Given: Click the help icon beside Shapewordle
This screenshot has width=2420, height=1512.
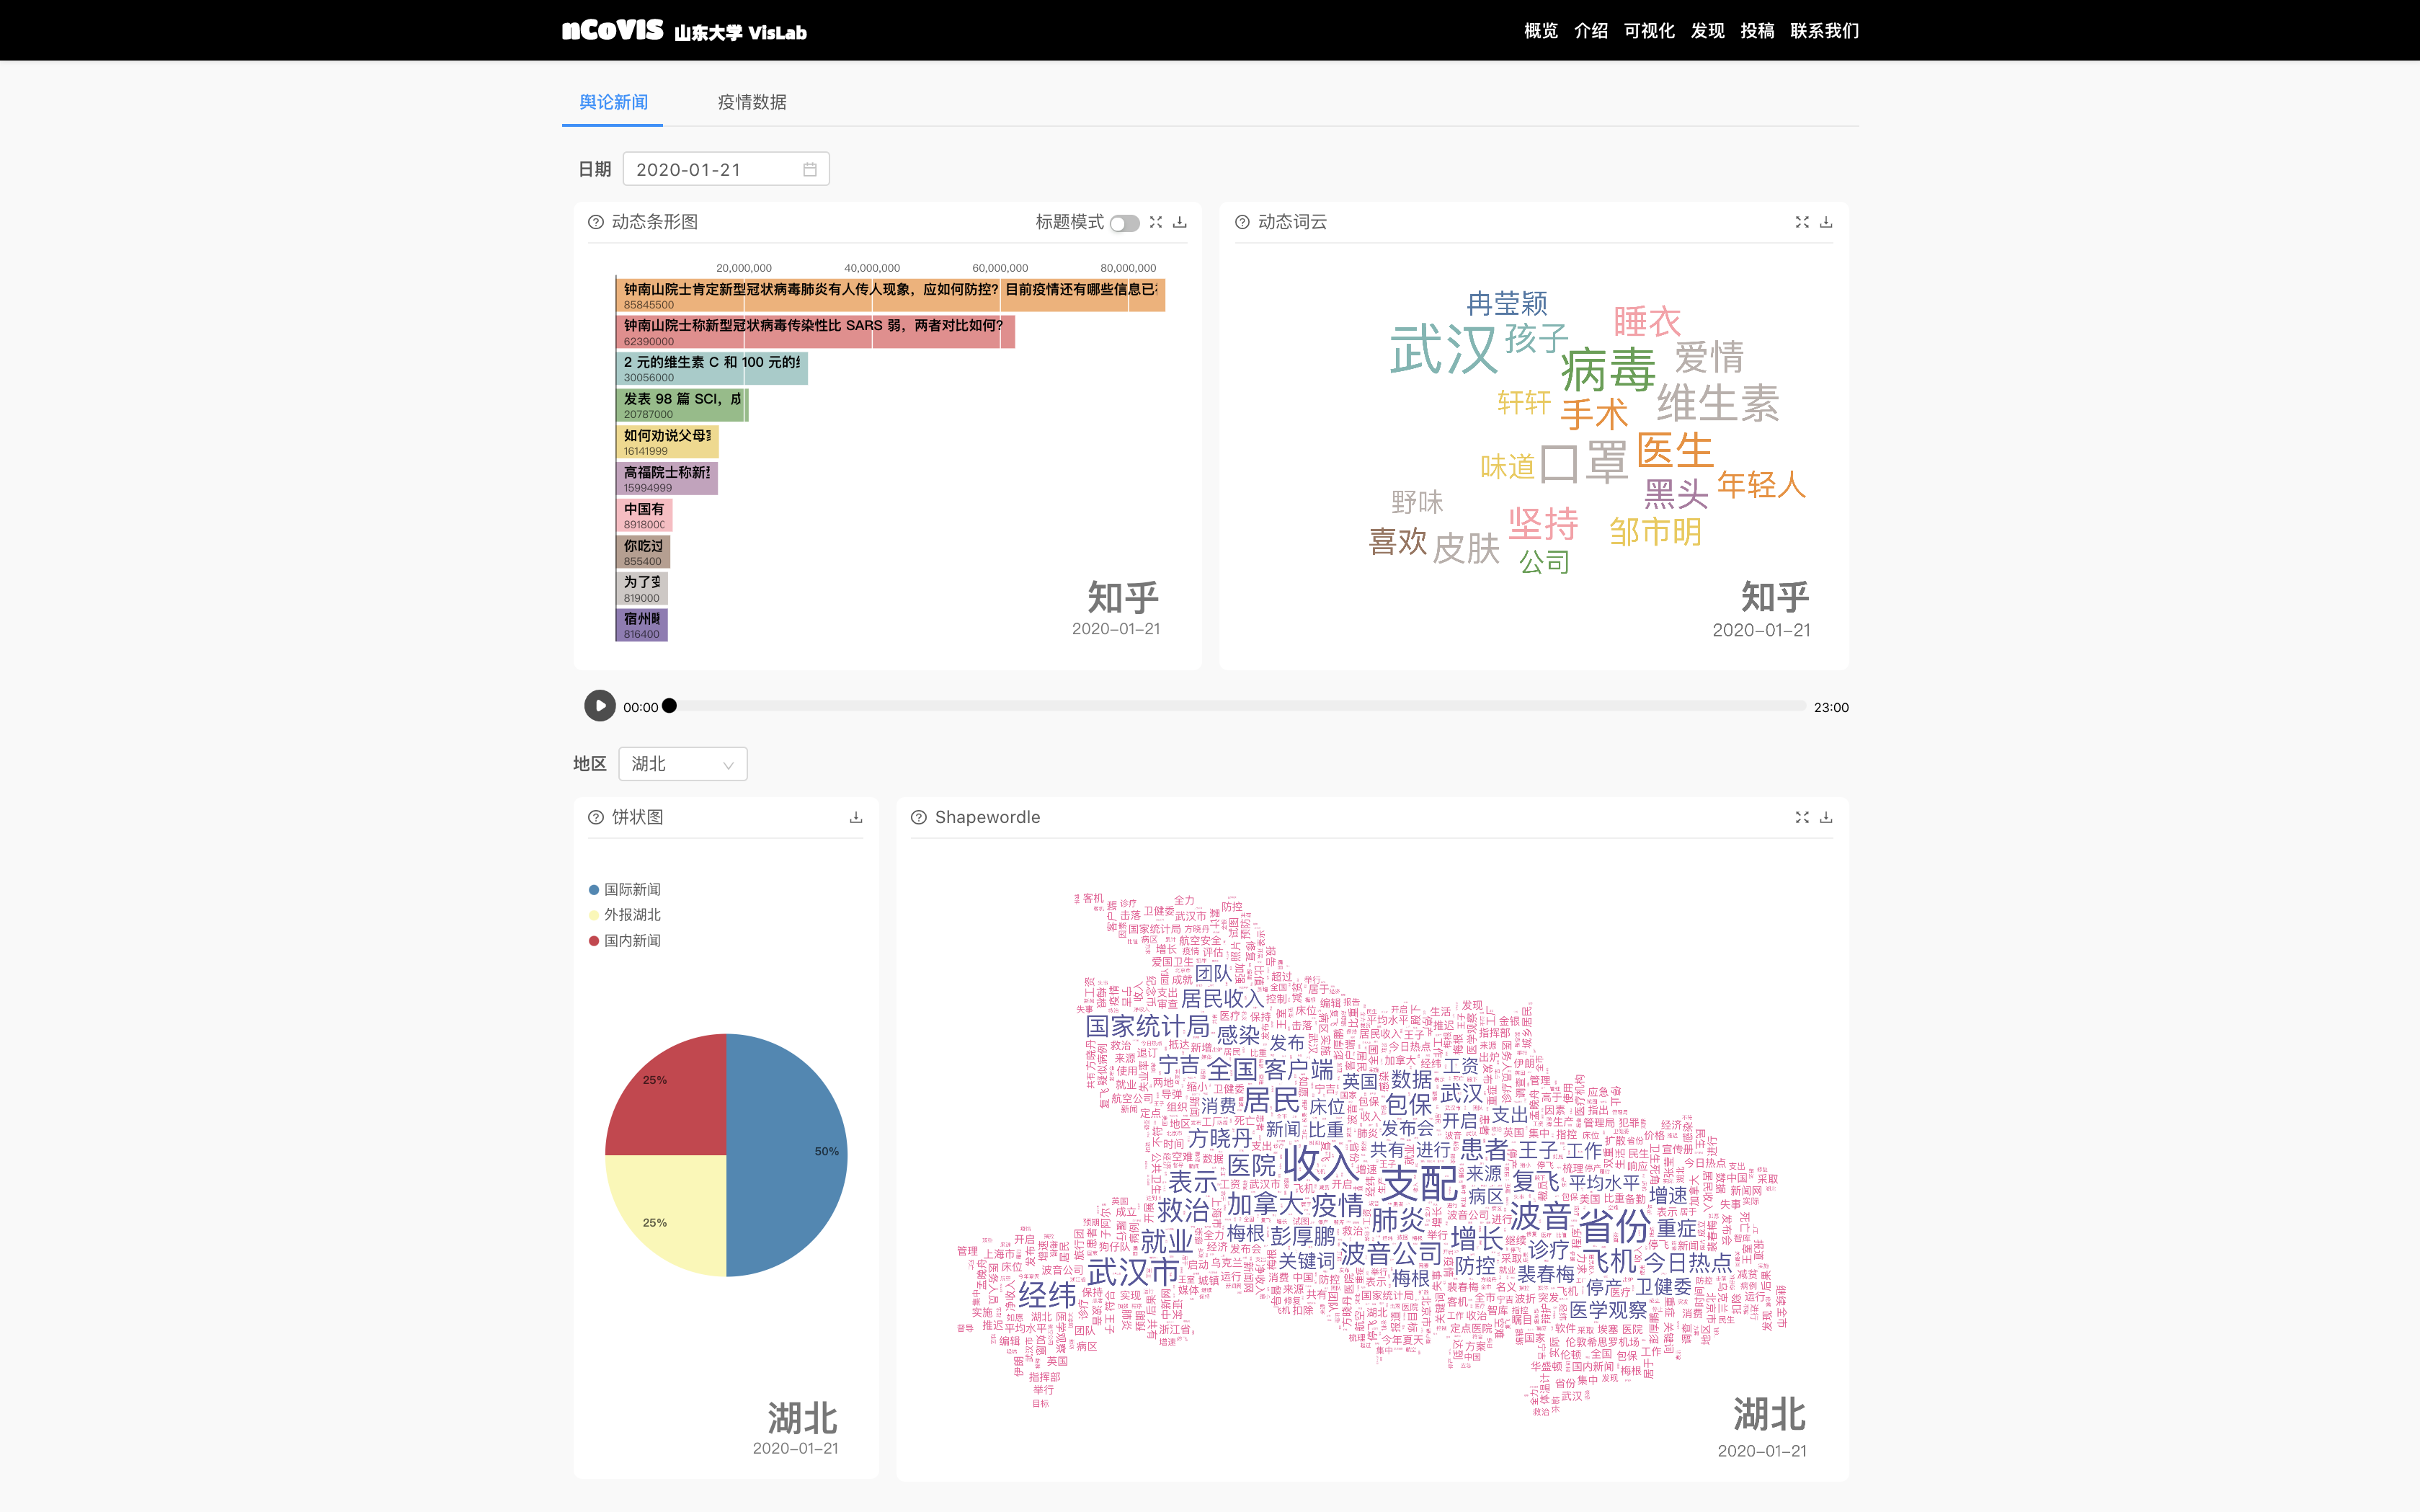Looking at the screenshot, I should [x=919, y=817].
